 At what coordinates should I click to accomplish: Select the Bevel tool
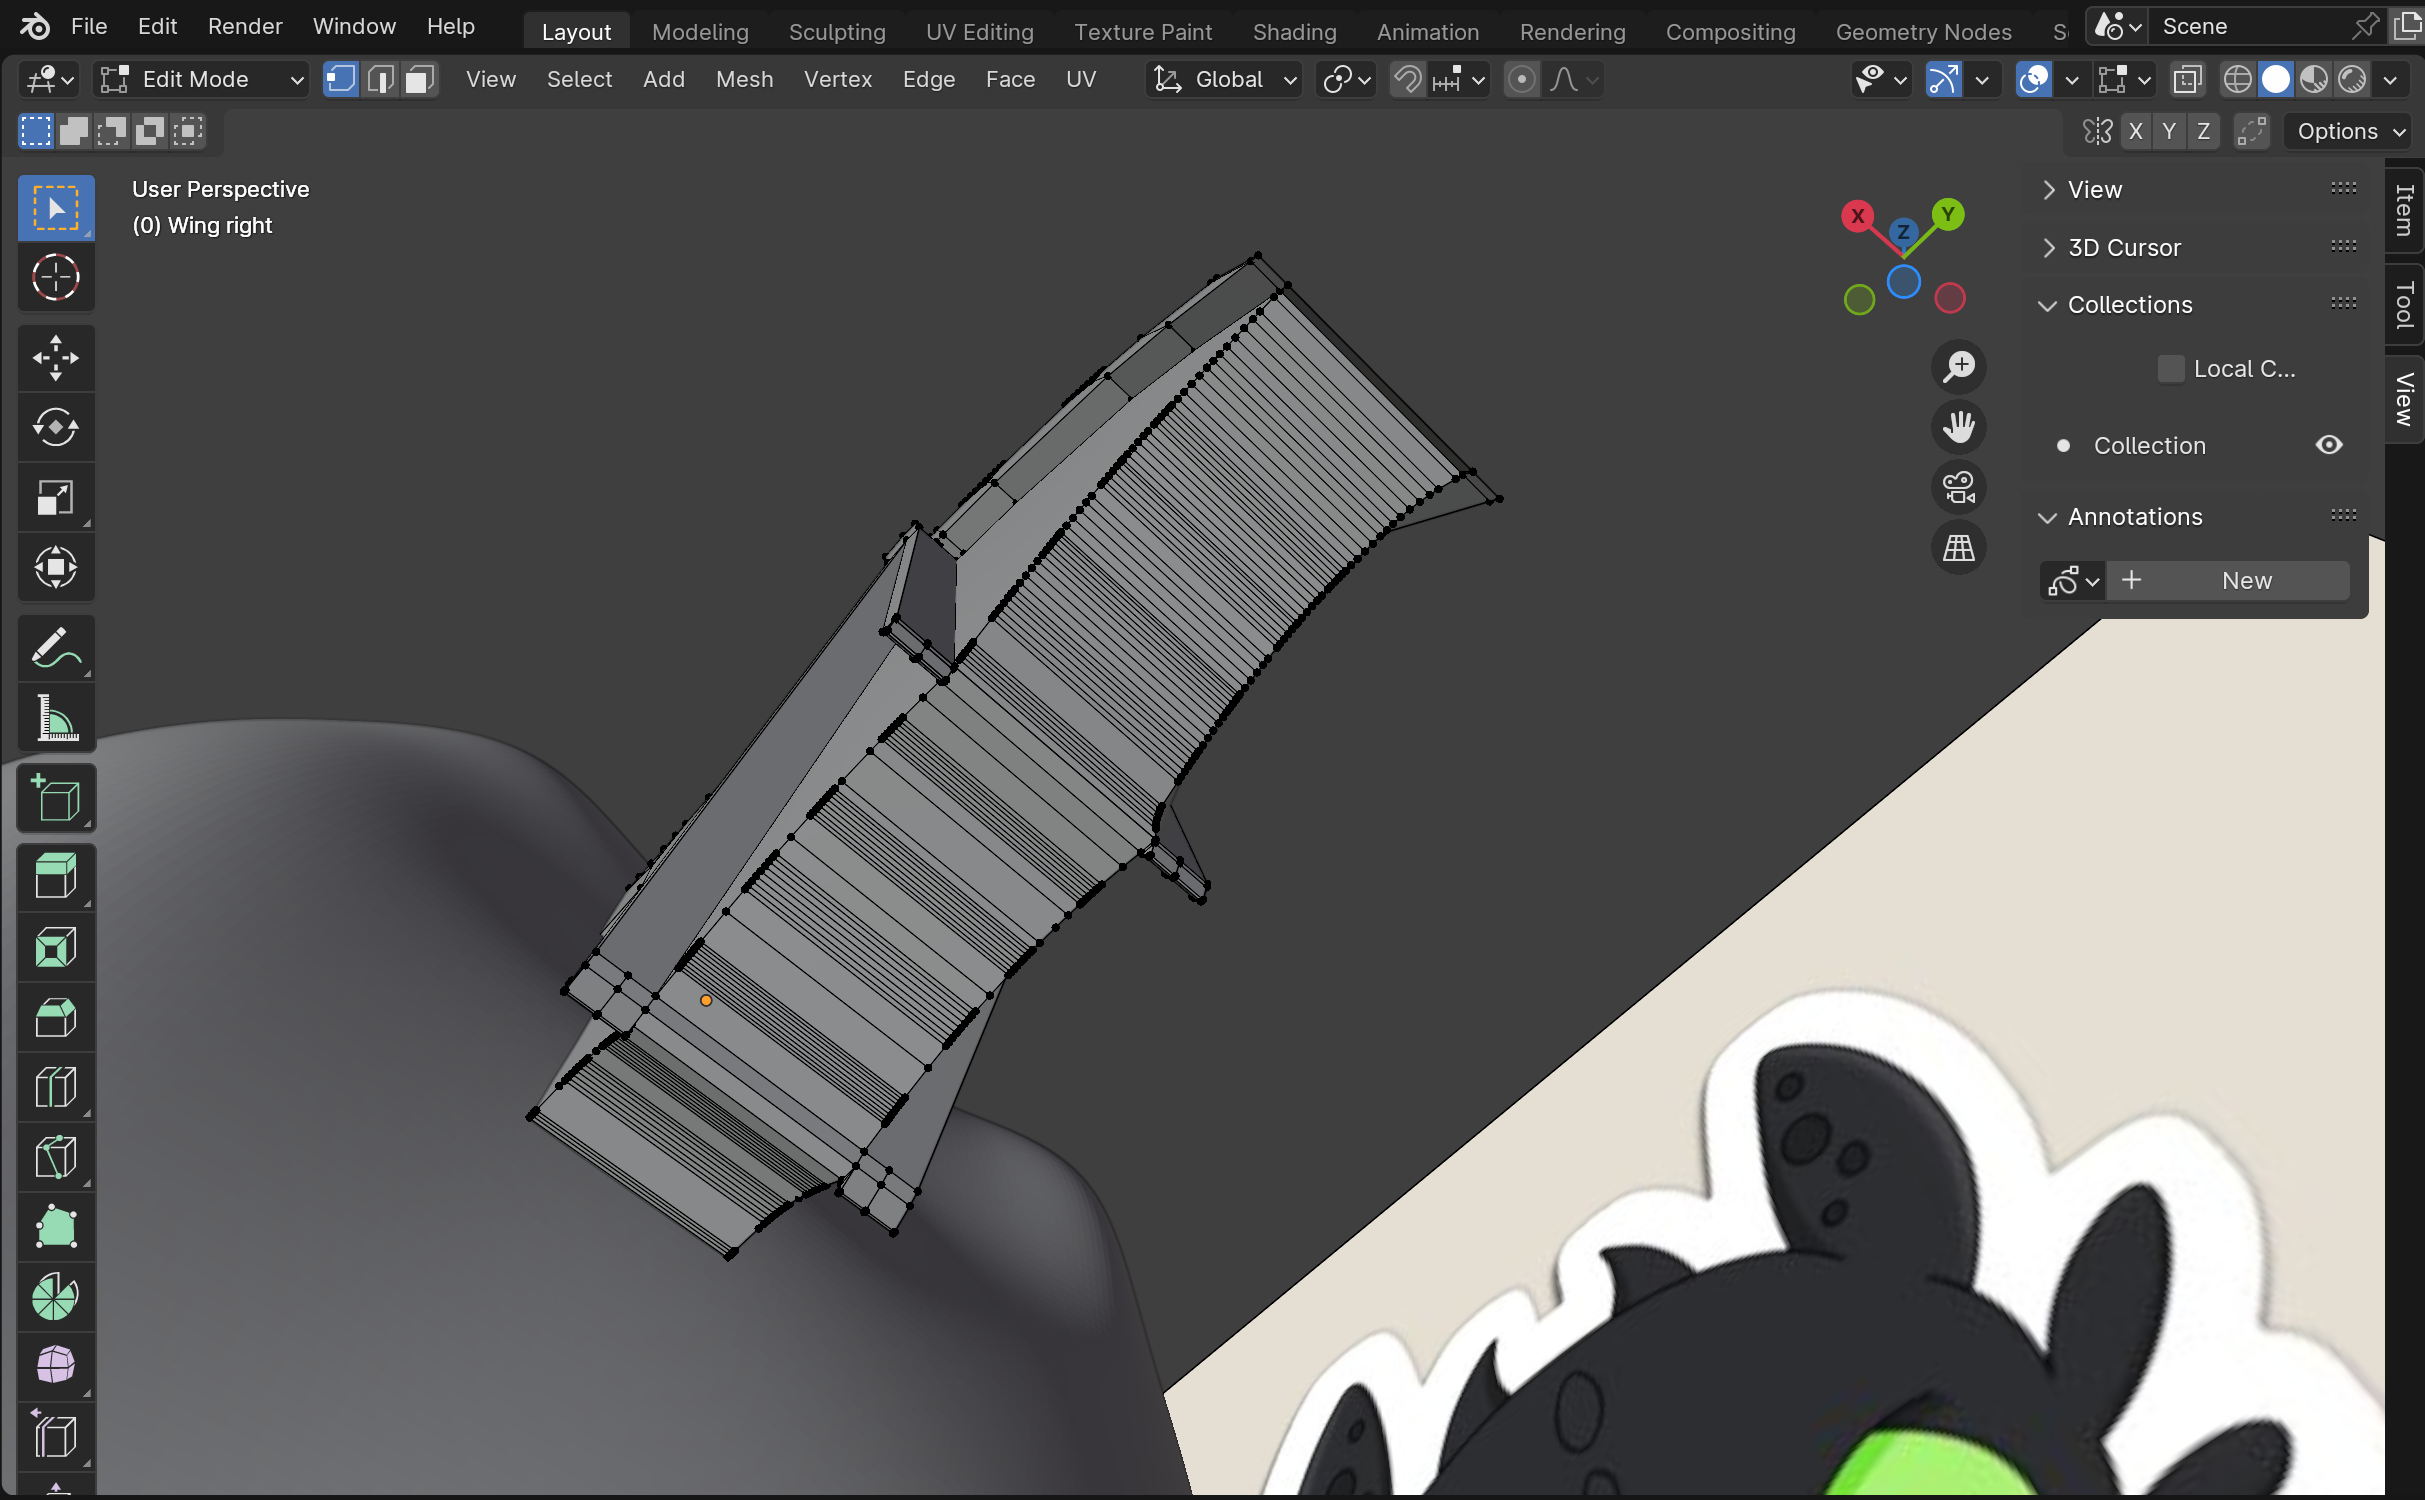click(x=56, y=1018)
